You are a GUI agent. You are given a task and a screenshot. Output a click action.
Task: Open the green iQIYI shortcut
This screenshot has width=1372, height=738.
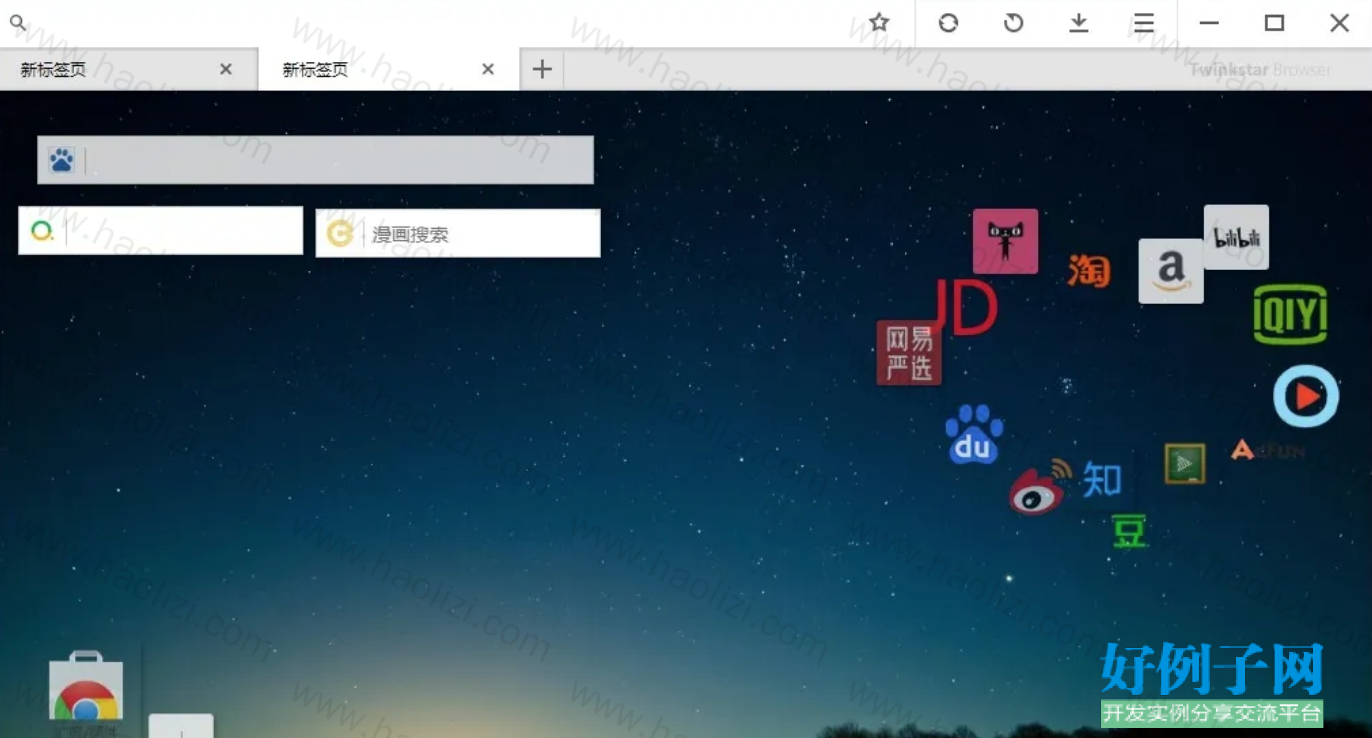(x=1290, y=315)
